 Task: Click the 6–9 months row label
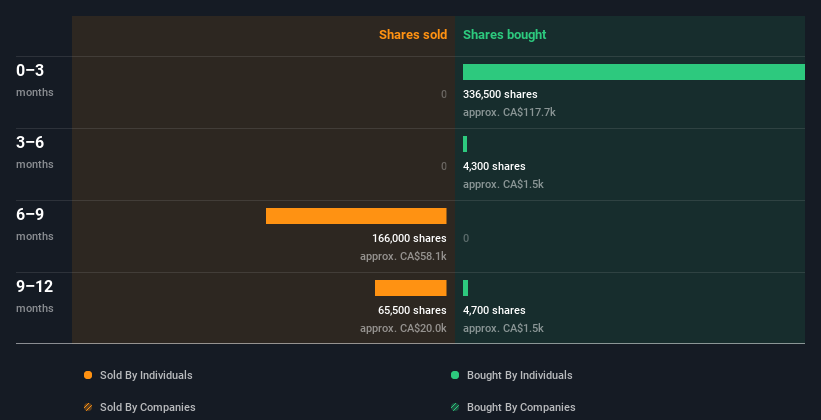pyautogui.click(x=35, y=224)
